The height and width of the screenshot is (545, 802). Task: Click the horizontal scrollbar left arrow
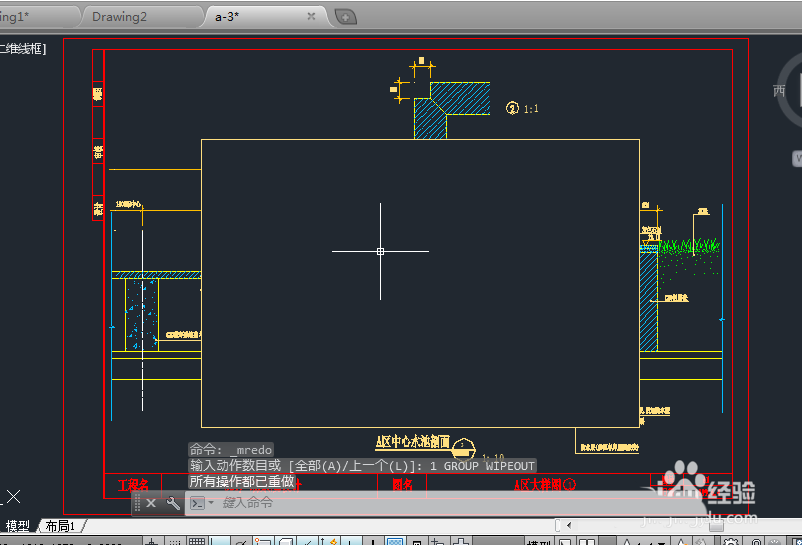tap(569, 525)
